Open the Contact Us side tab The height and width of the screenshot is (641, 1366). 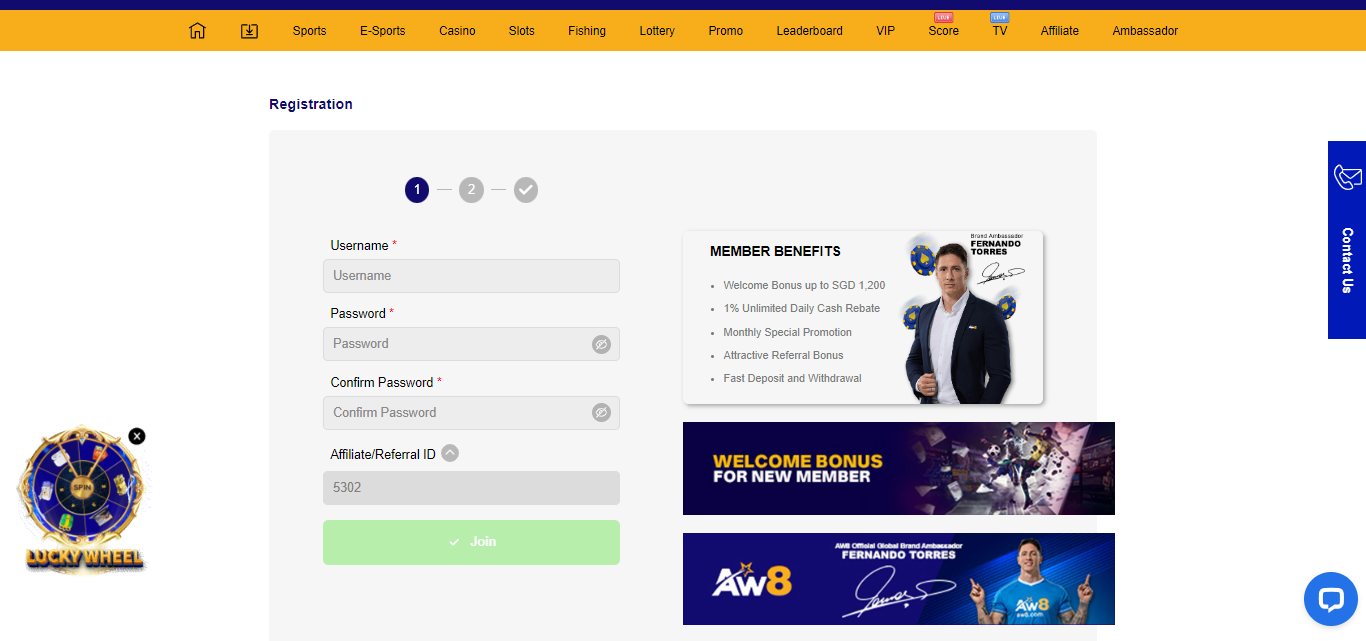[1347, 240]
